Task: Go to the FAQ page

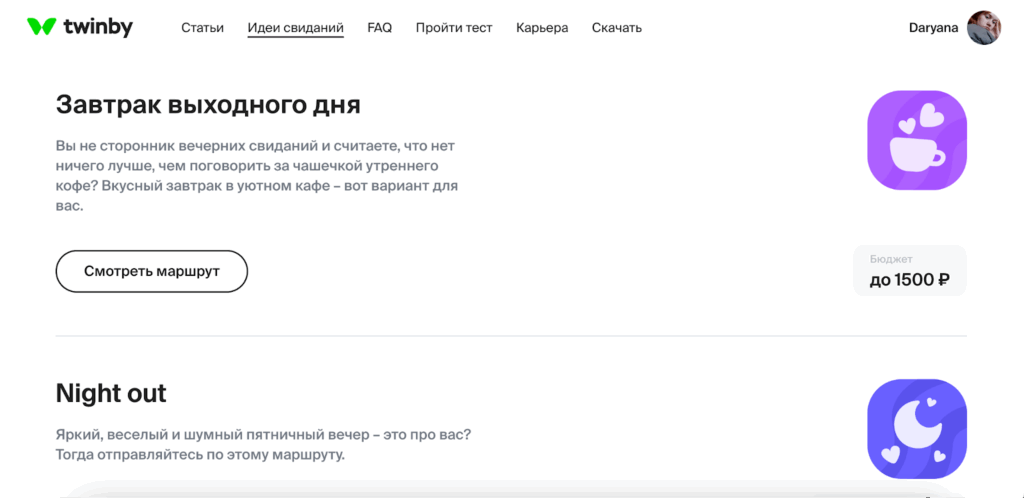Action: (x=379, y=28)
